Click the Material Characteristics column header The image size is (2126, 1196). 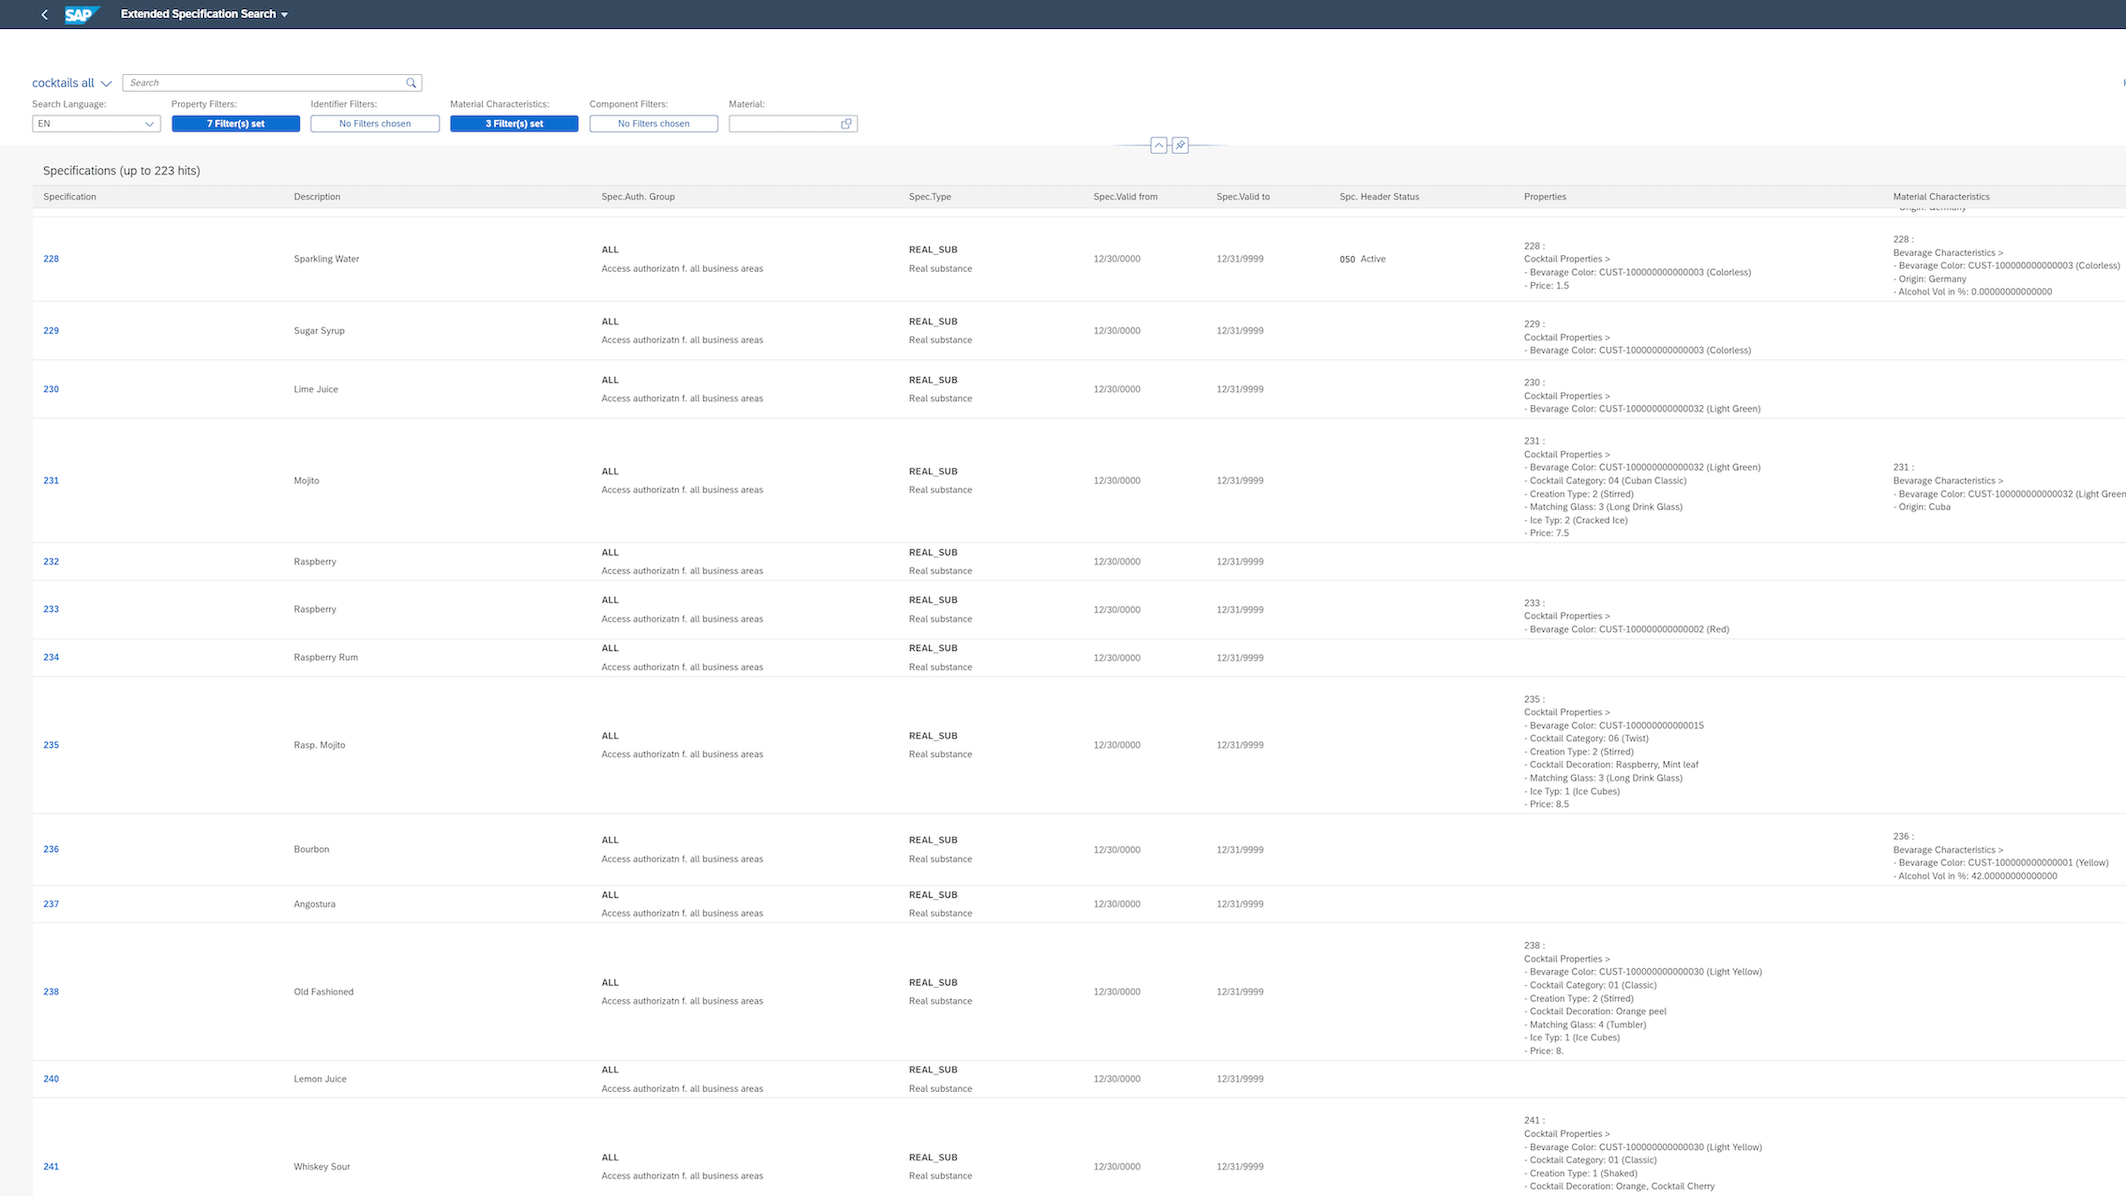pyautogui.click(x=1941, y=197)
